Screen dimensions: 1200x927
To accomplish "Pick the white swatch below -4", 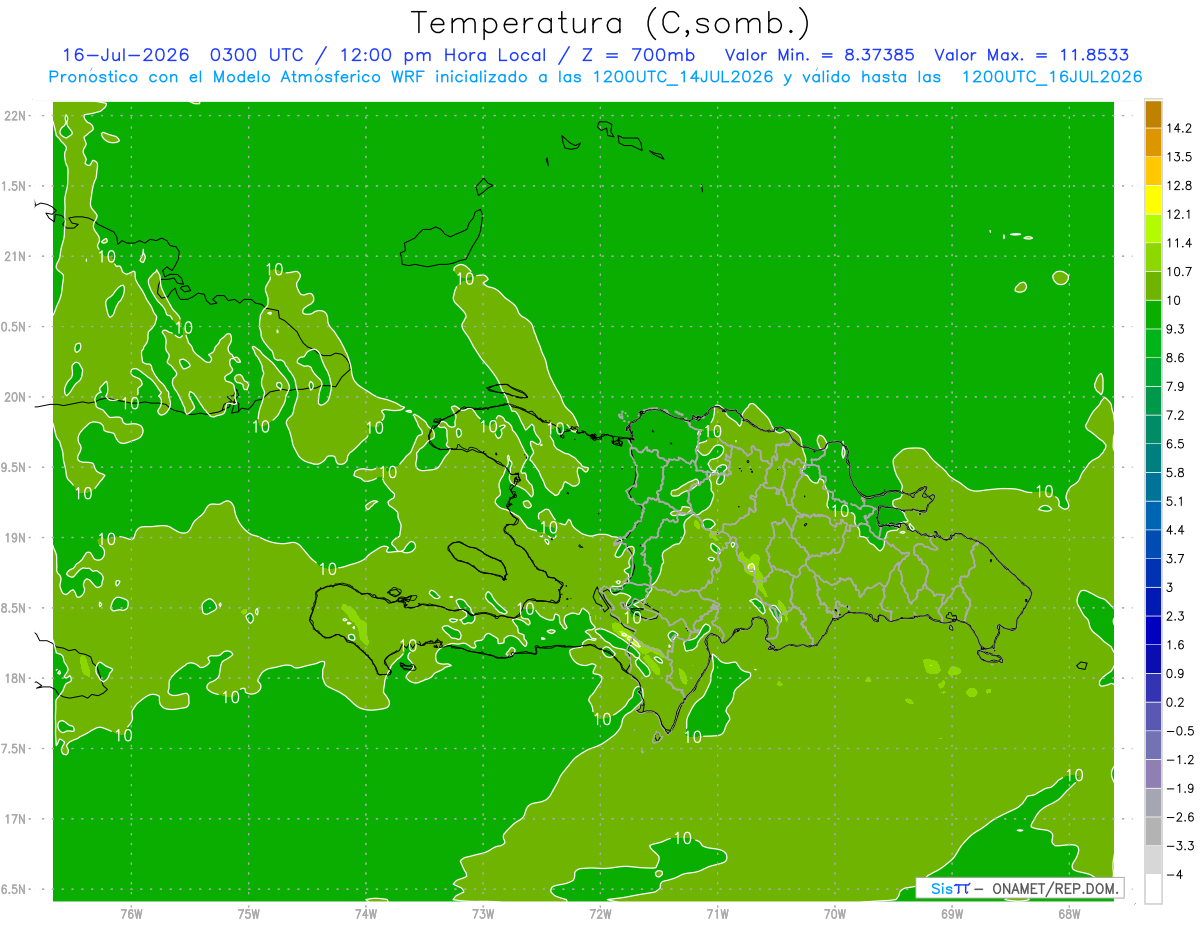I will tap(1153, 889).
